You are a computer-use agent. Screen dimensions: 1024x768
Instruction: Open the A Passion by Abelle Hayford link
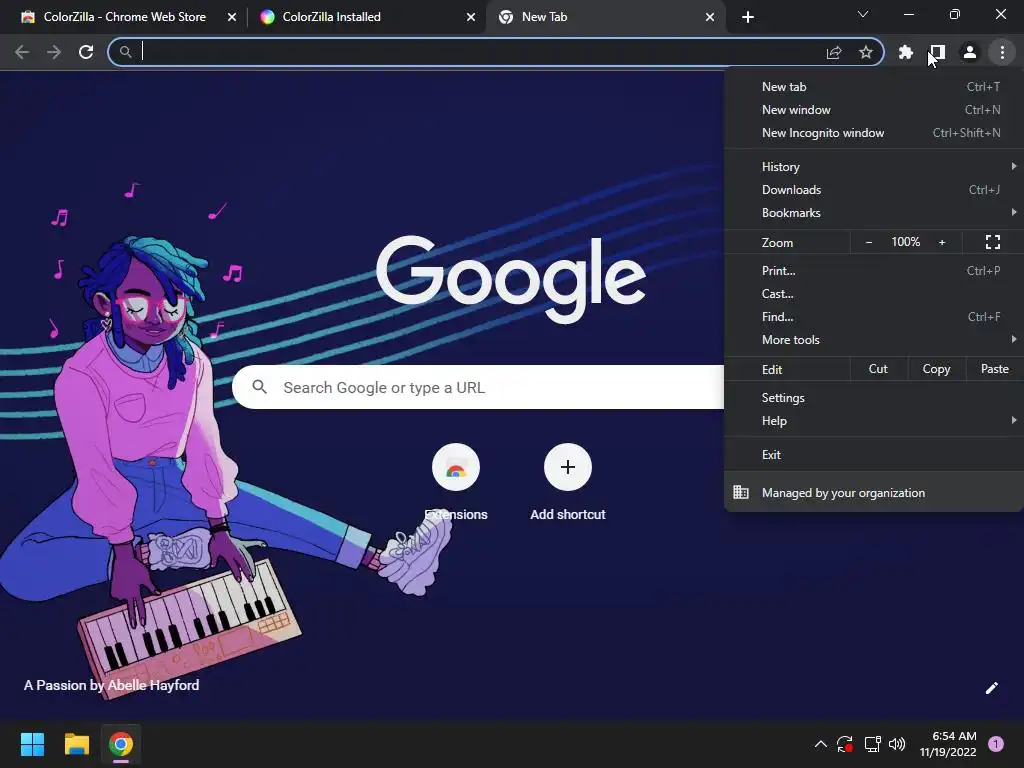pyautogui.click(x=112, y=685)
